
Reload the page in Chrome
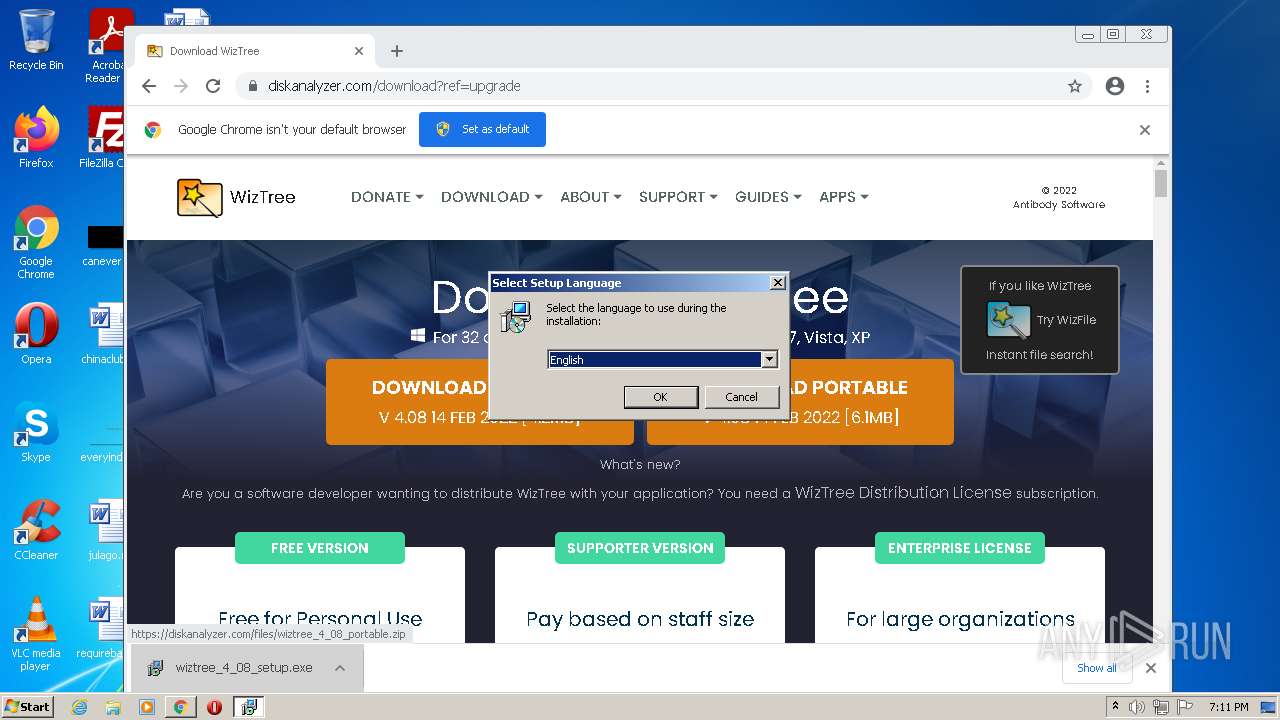[x=213, y=86]
